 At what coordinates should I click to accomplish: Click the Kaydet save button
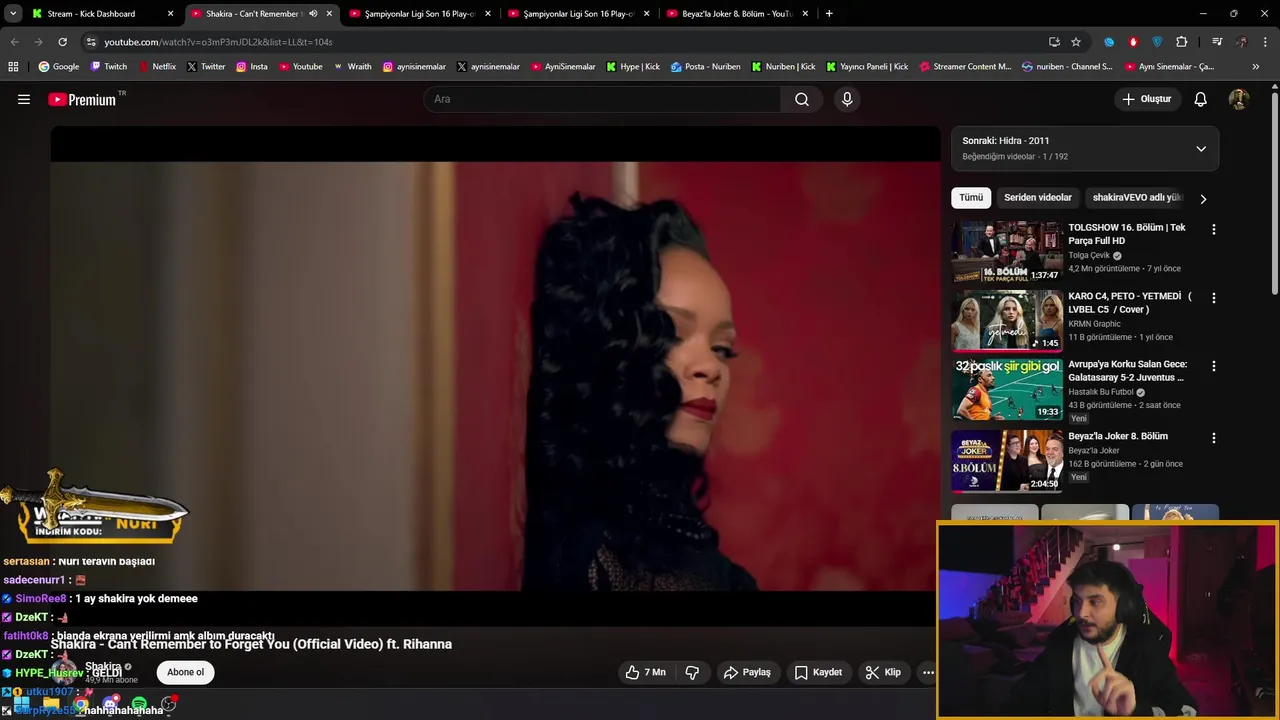click(x=818, y=672)
